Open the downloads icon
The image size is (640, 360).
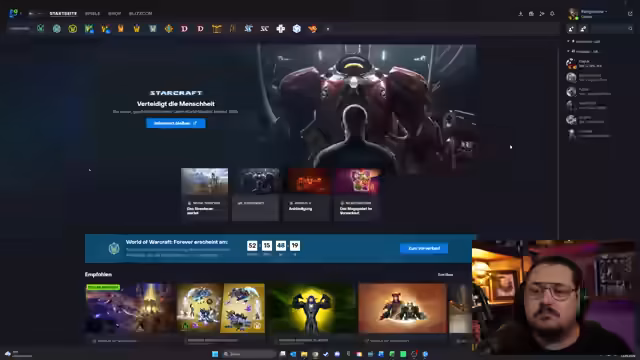tap(520, 13)
